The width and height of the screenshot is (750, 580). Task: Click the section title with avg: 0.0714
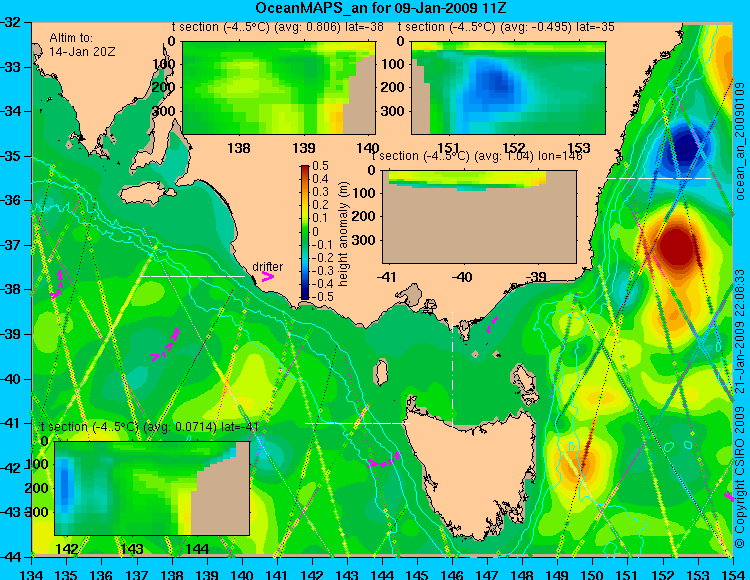point(150,427)
